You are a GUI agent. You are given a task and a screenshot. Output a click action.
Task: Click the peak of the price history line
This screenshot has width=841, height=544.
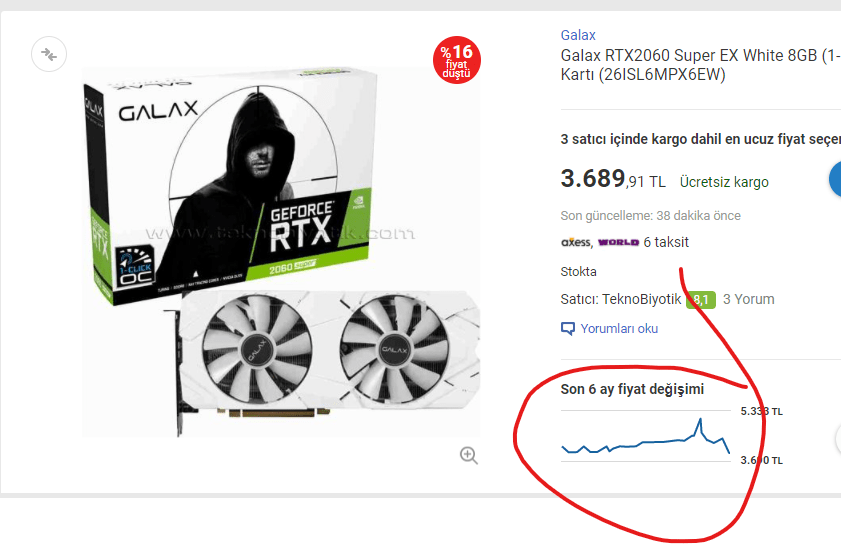point(700,420)
